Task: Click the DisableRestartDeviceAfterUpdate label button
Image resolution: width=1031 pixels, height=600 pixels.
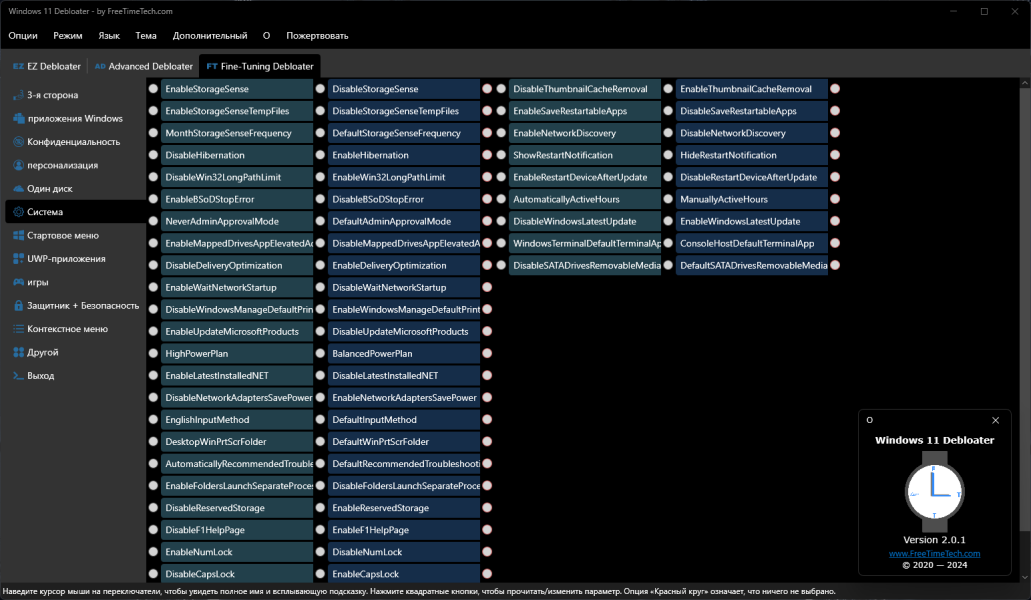Action: coord(752,177)
